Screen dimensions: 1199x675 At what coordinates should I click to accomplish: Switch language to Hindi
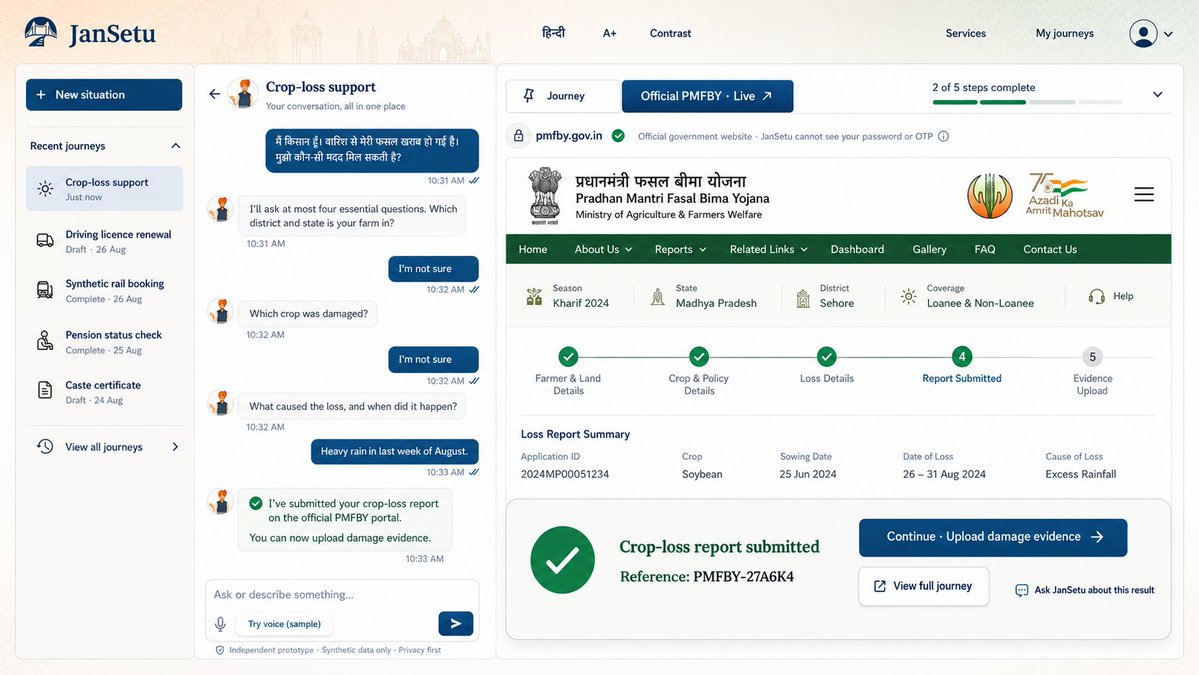(x=554, y=33)
